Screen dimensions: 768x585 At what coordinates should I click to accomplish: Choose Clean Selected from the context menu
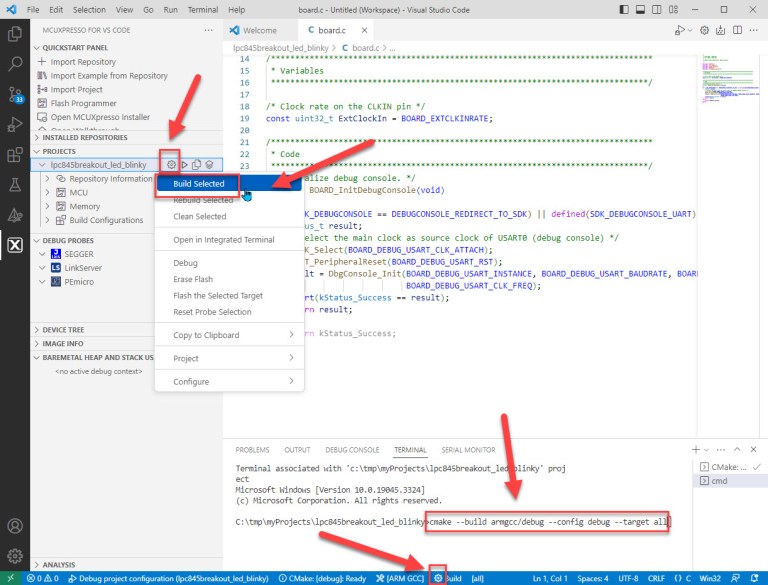(x=199, y=216)
